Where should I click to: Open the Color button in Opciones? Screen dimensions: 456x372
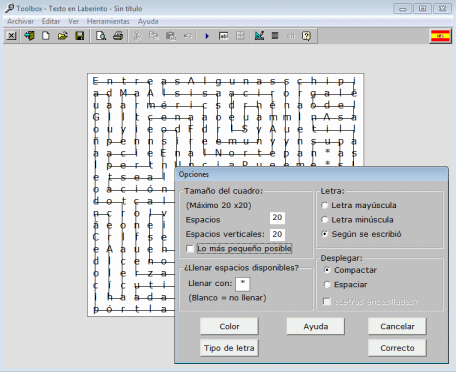pos(229,326)
